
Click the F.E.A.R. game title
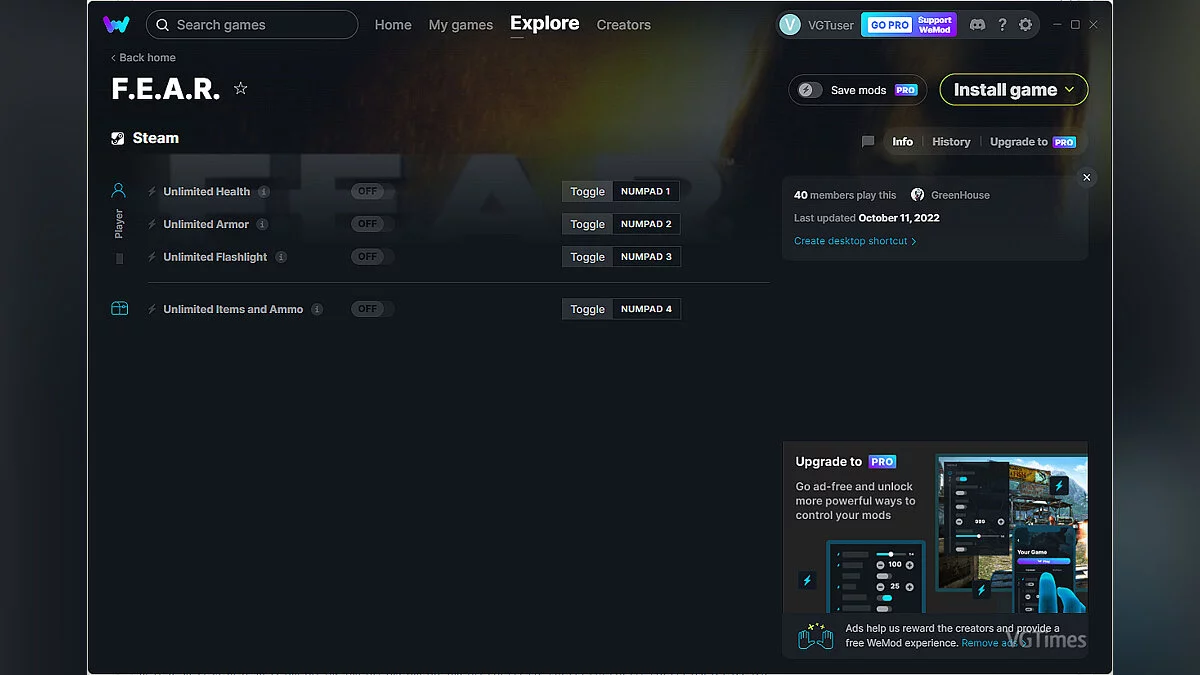(x=166, y=89)
